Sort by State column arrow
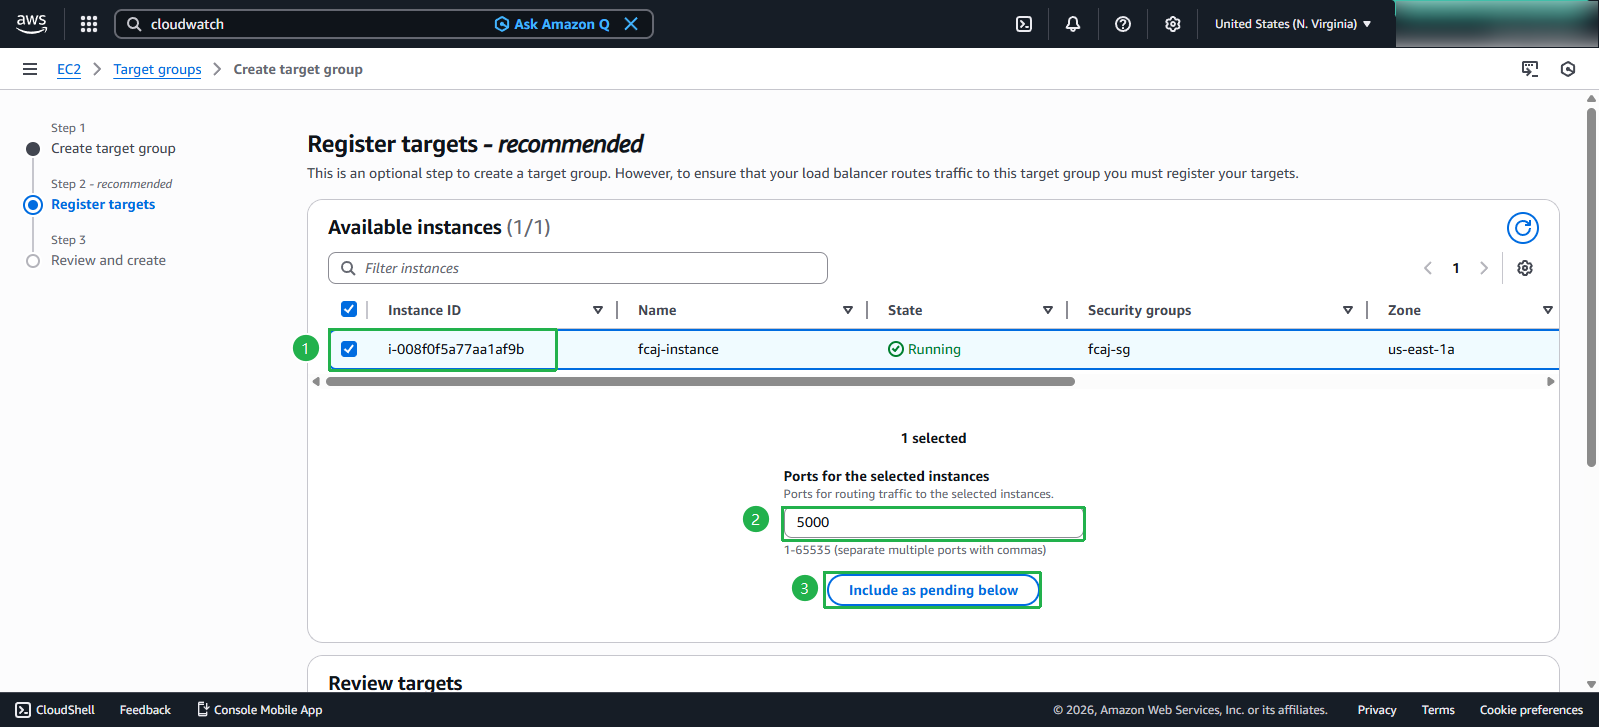 1048,310
